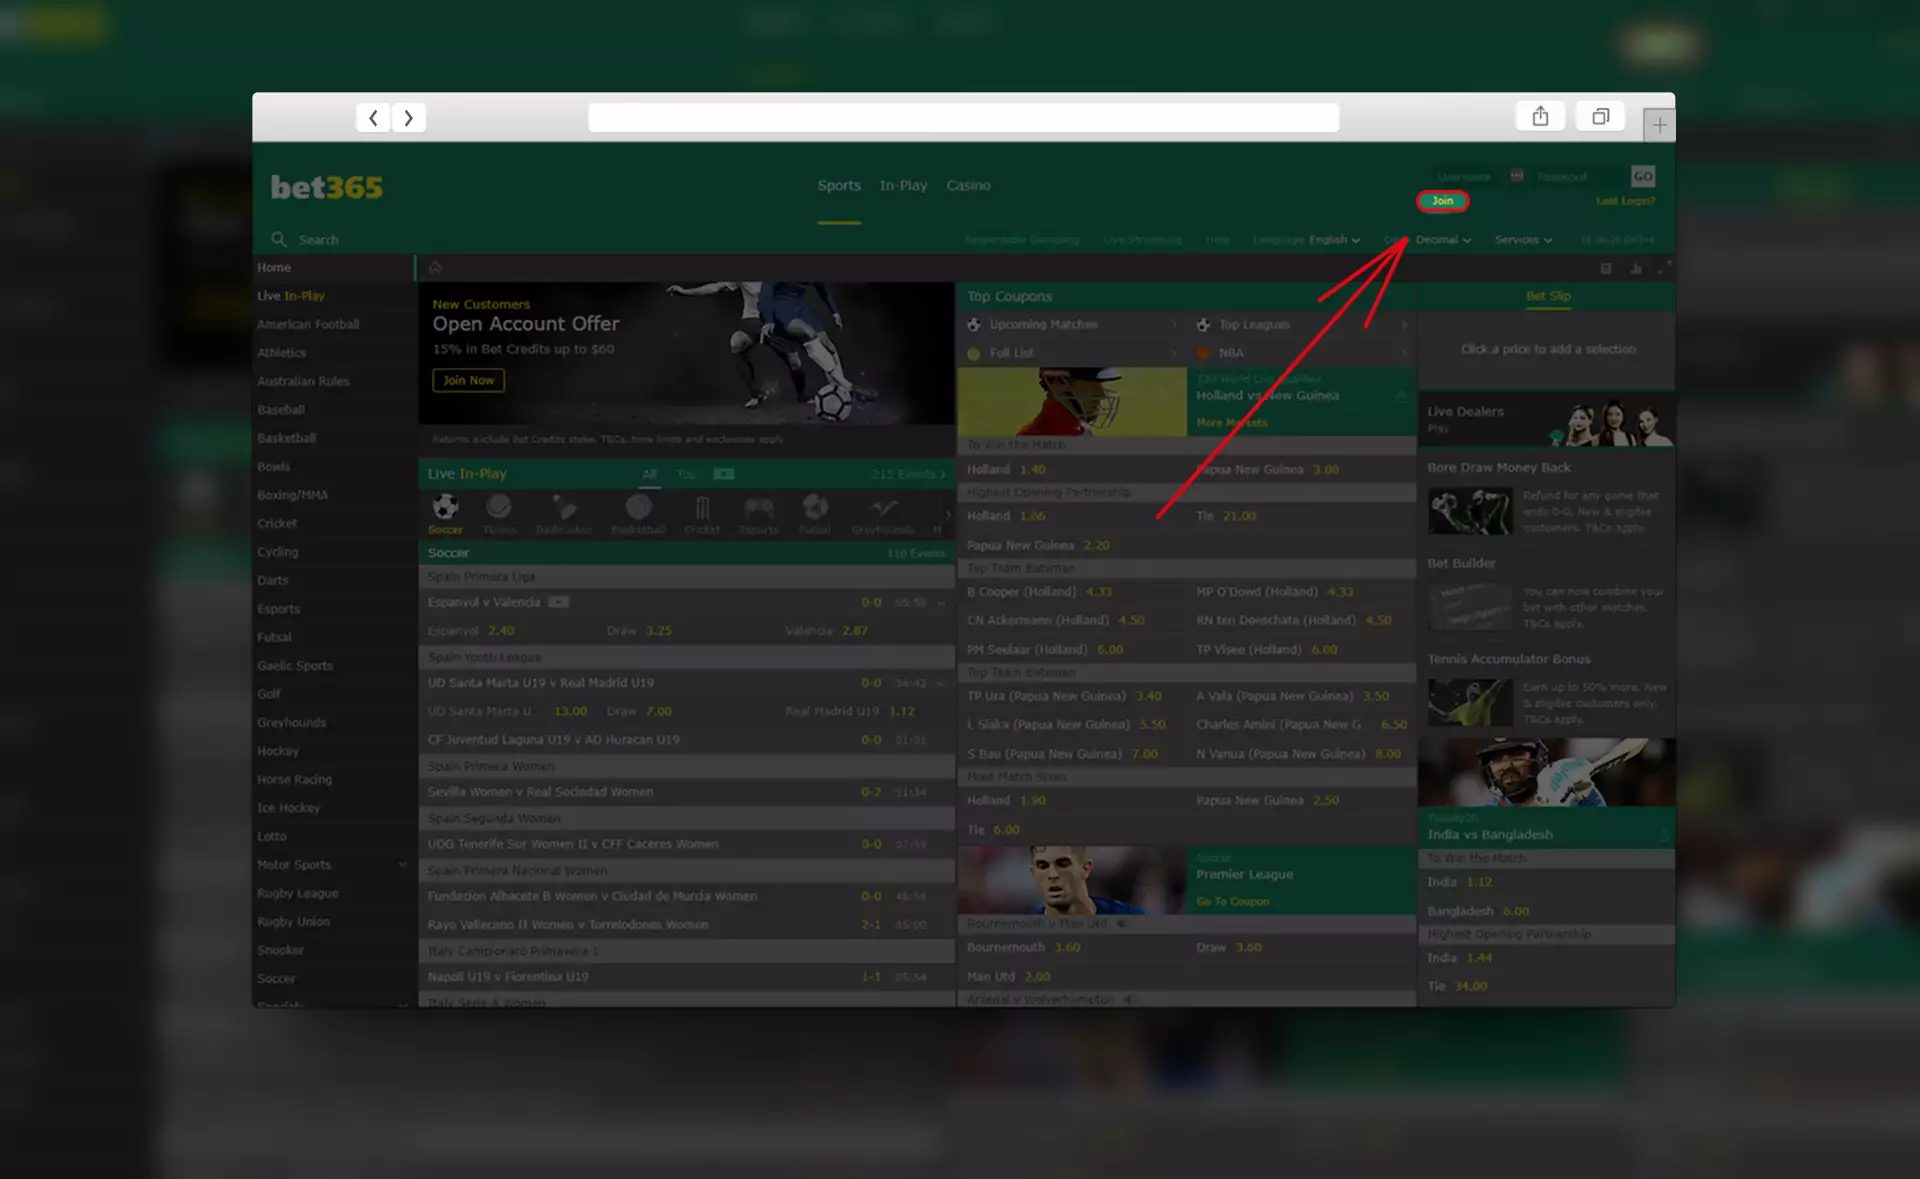This screenshot has height=1179, width=1920.
Task: Open the In-Play header tab
Action: (x=903, y=186)
